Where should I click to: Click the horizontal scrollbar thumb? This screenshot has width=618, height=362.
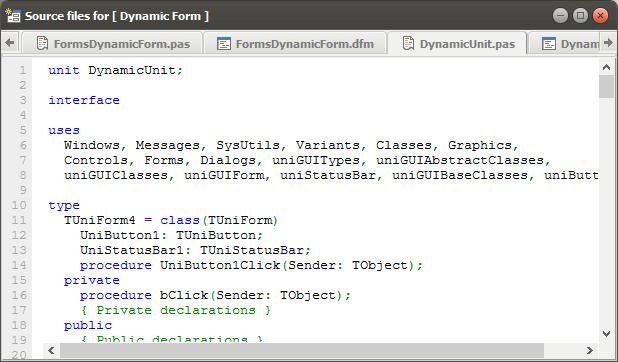point(302,350)
